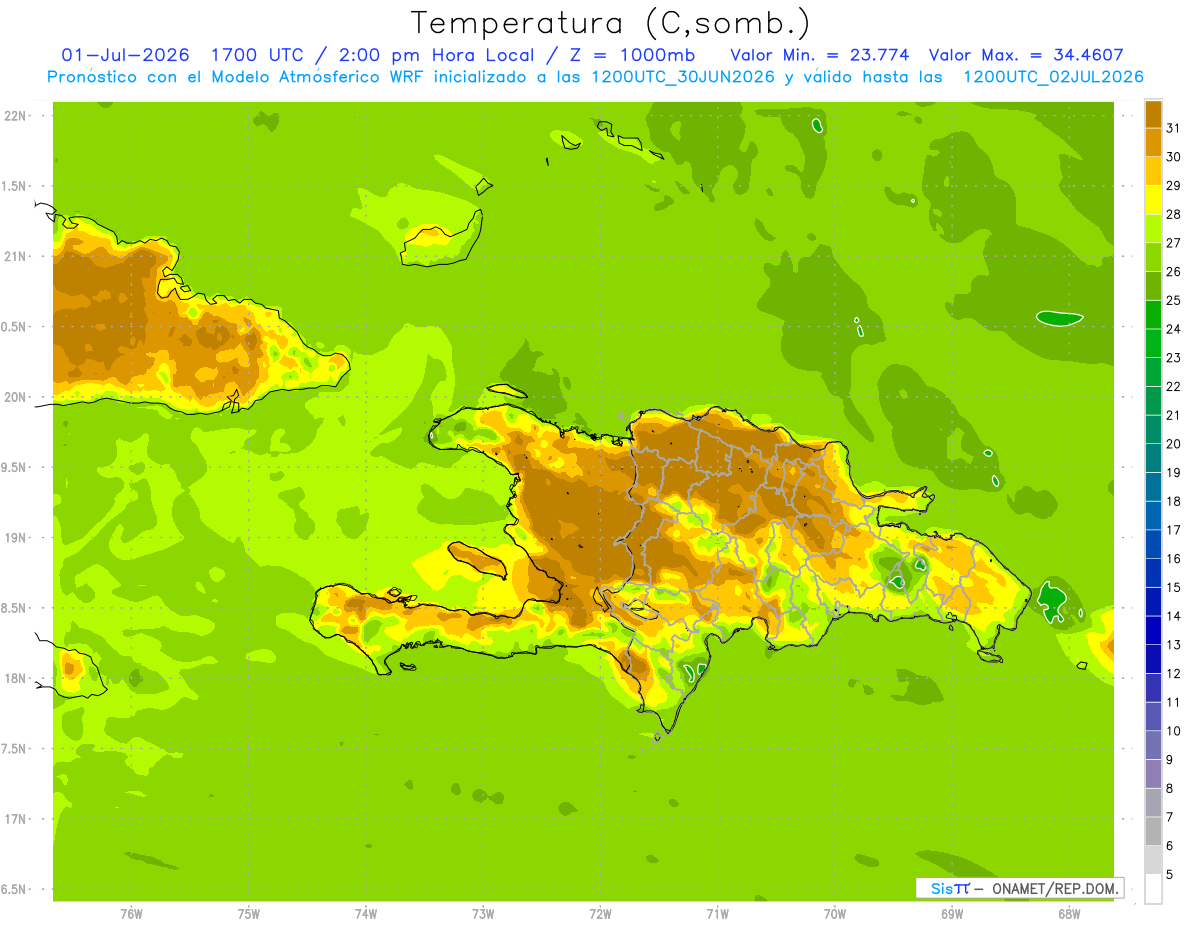The image size is (1200, 927).
Task: Select the valid-until time "1200UTC_02JUL2026"
Action: click(x=1053, y=77)
